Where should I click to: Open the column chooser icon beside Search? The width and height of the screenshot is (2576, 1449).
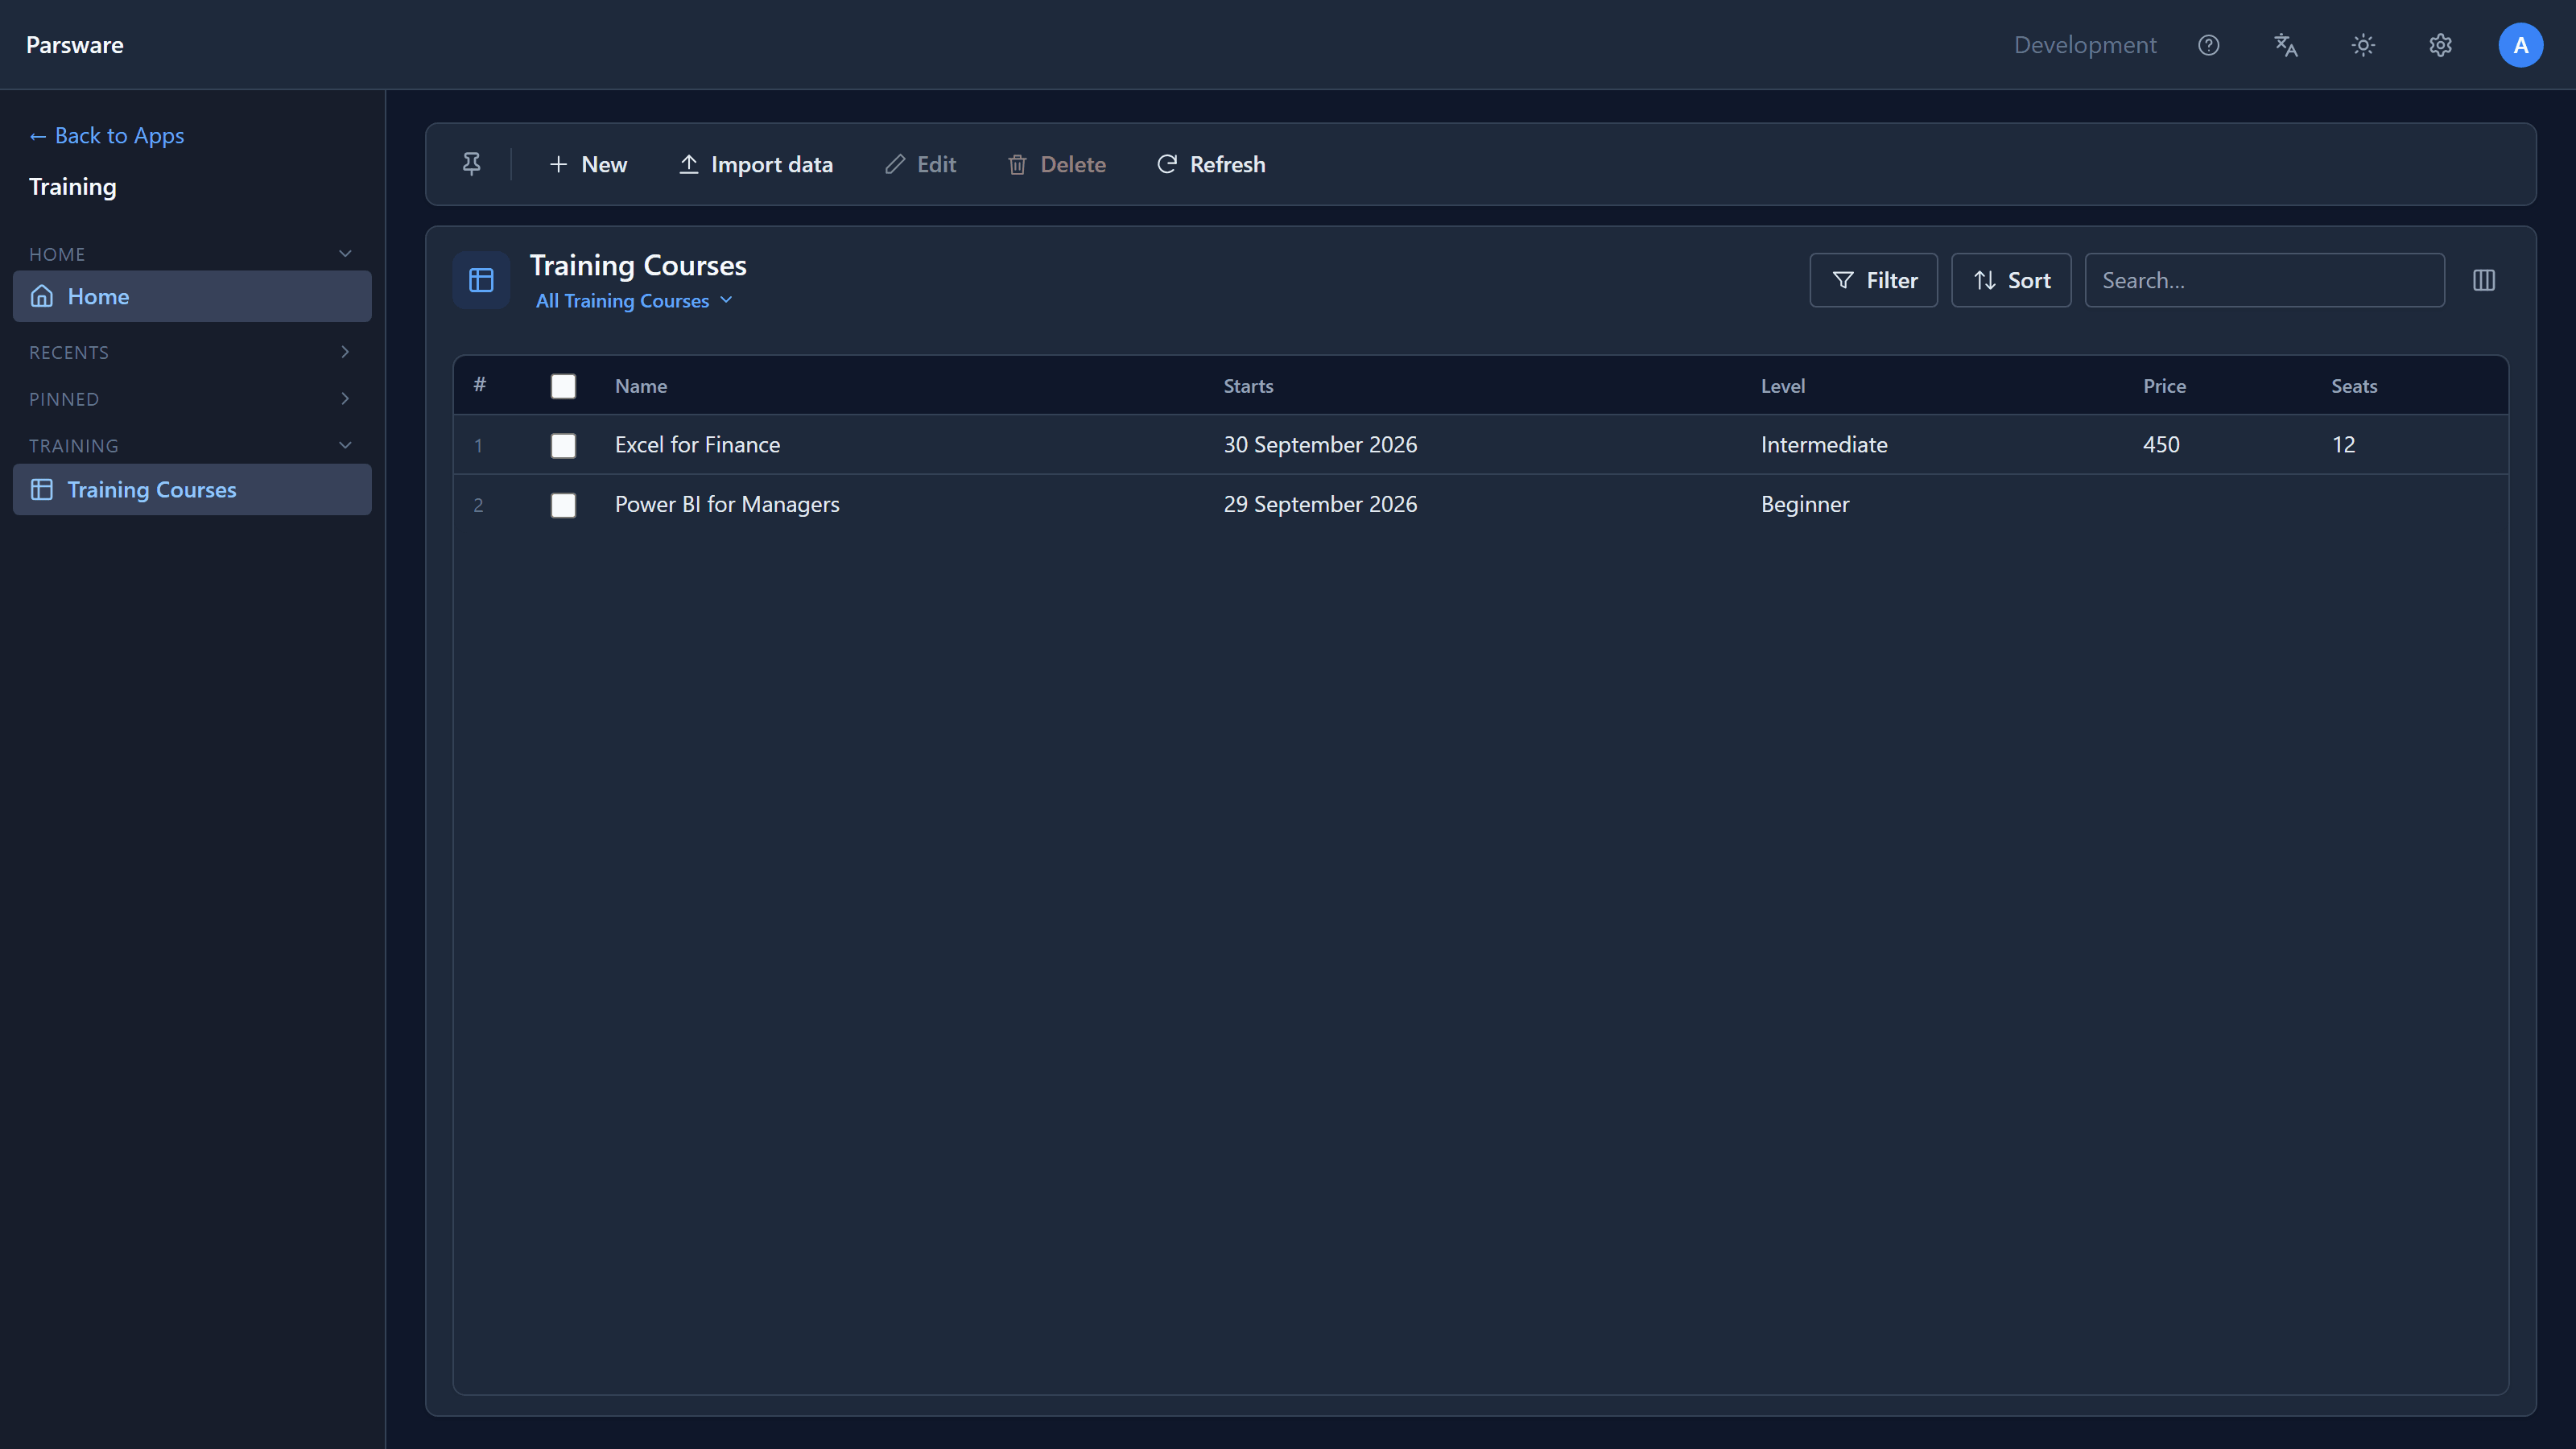(2484, 280)
